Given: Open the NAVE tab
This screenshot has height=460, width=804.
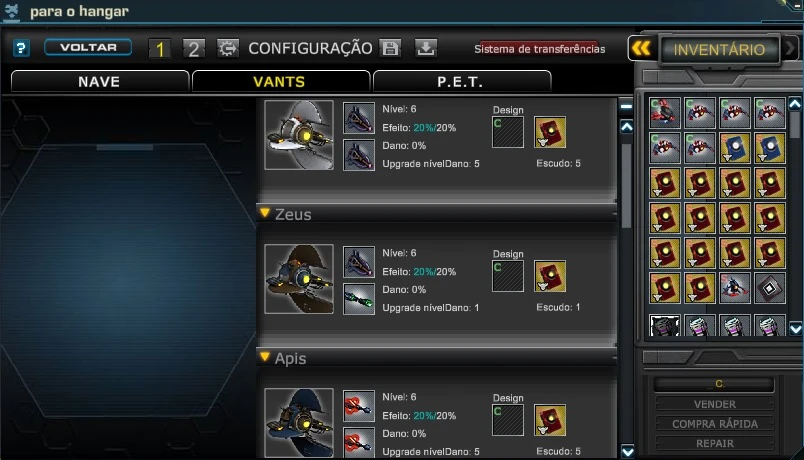Looking at the screenshot, I should click(99, 82).
